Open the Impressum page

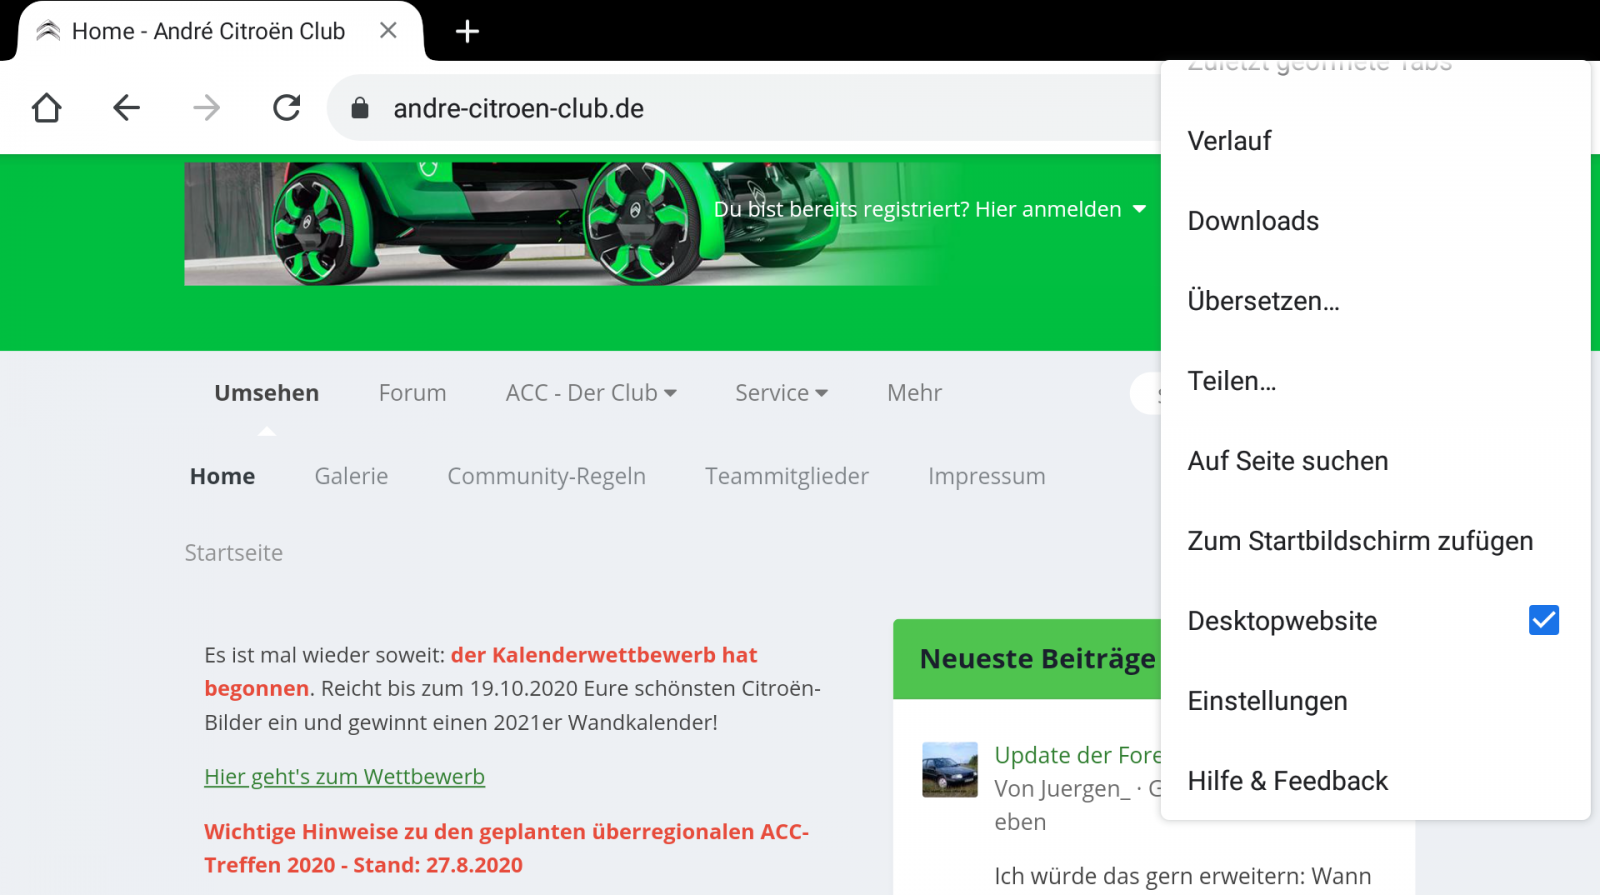click(986, 476)
